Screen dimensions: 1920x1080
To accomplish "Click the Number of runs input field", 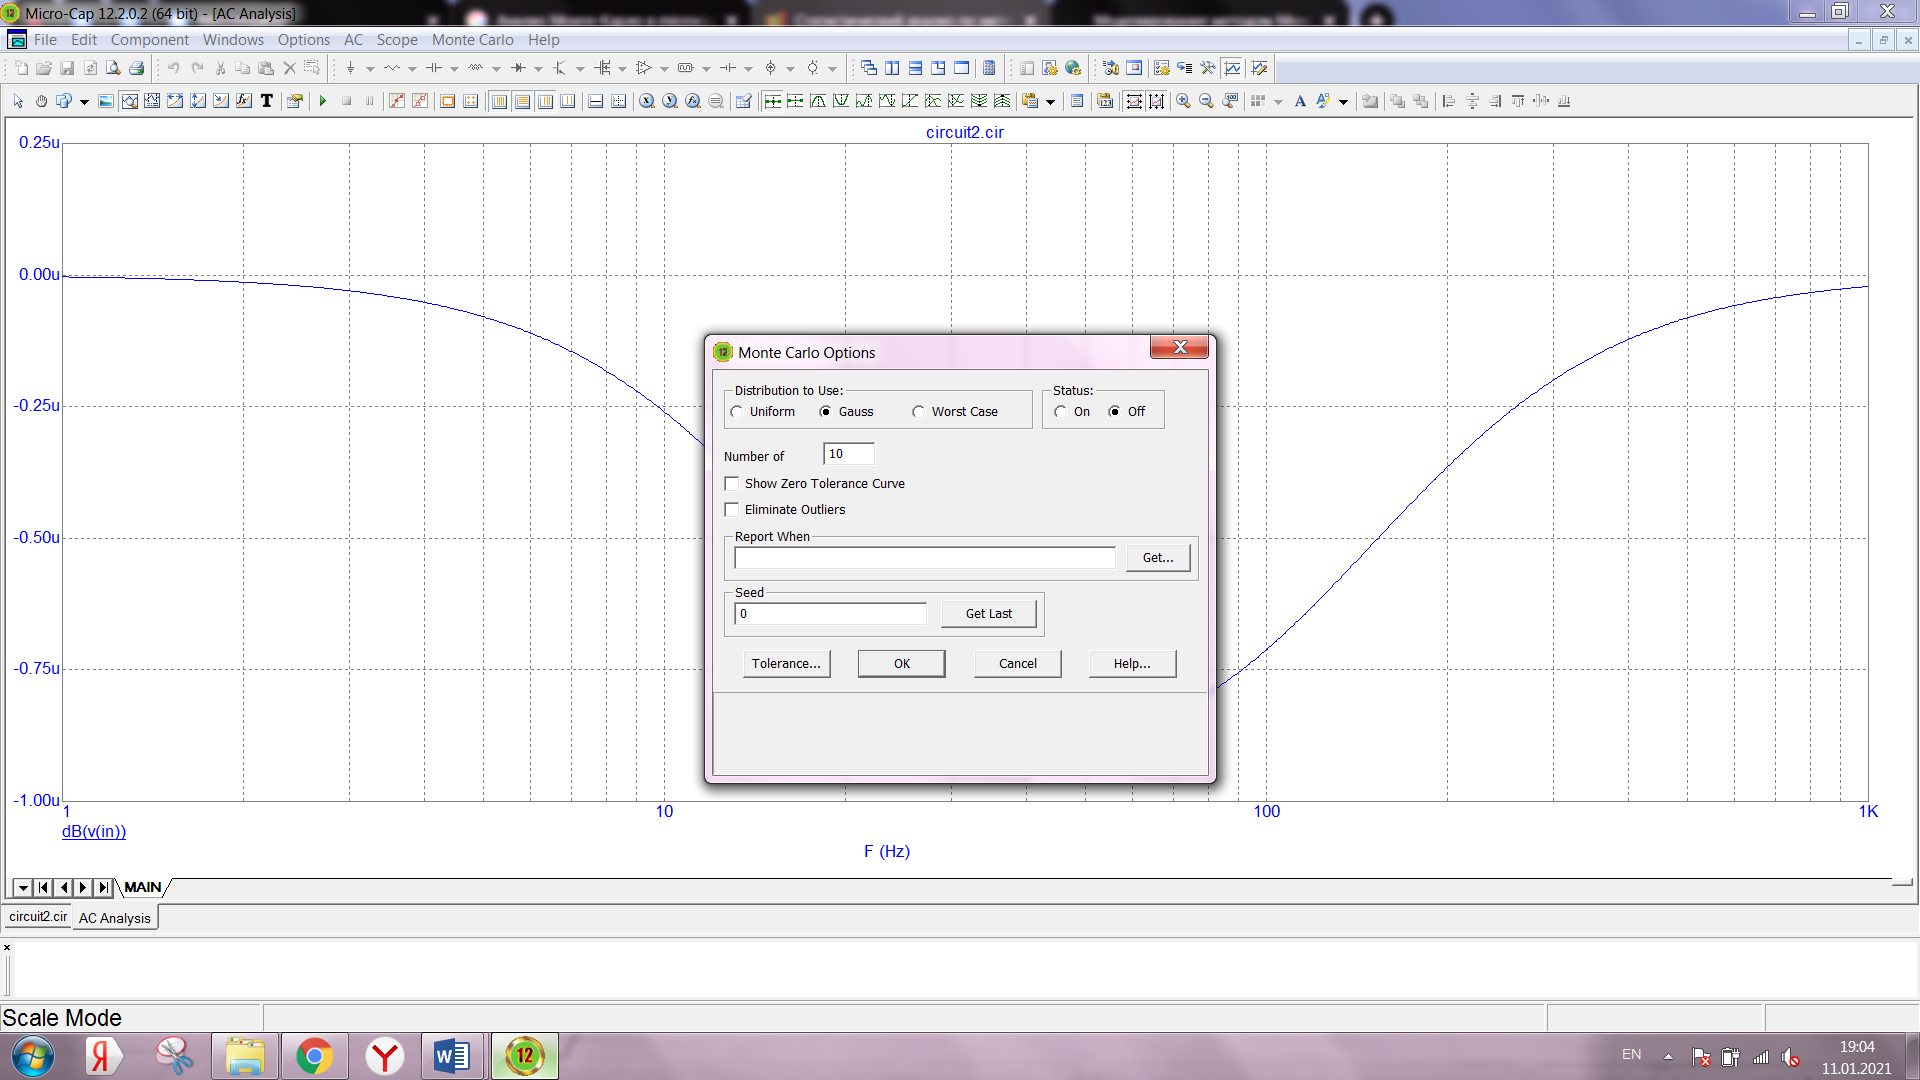I will 849,454.
